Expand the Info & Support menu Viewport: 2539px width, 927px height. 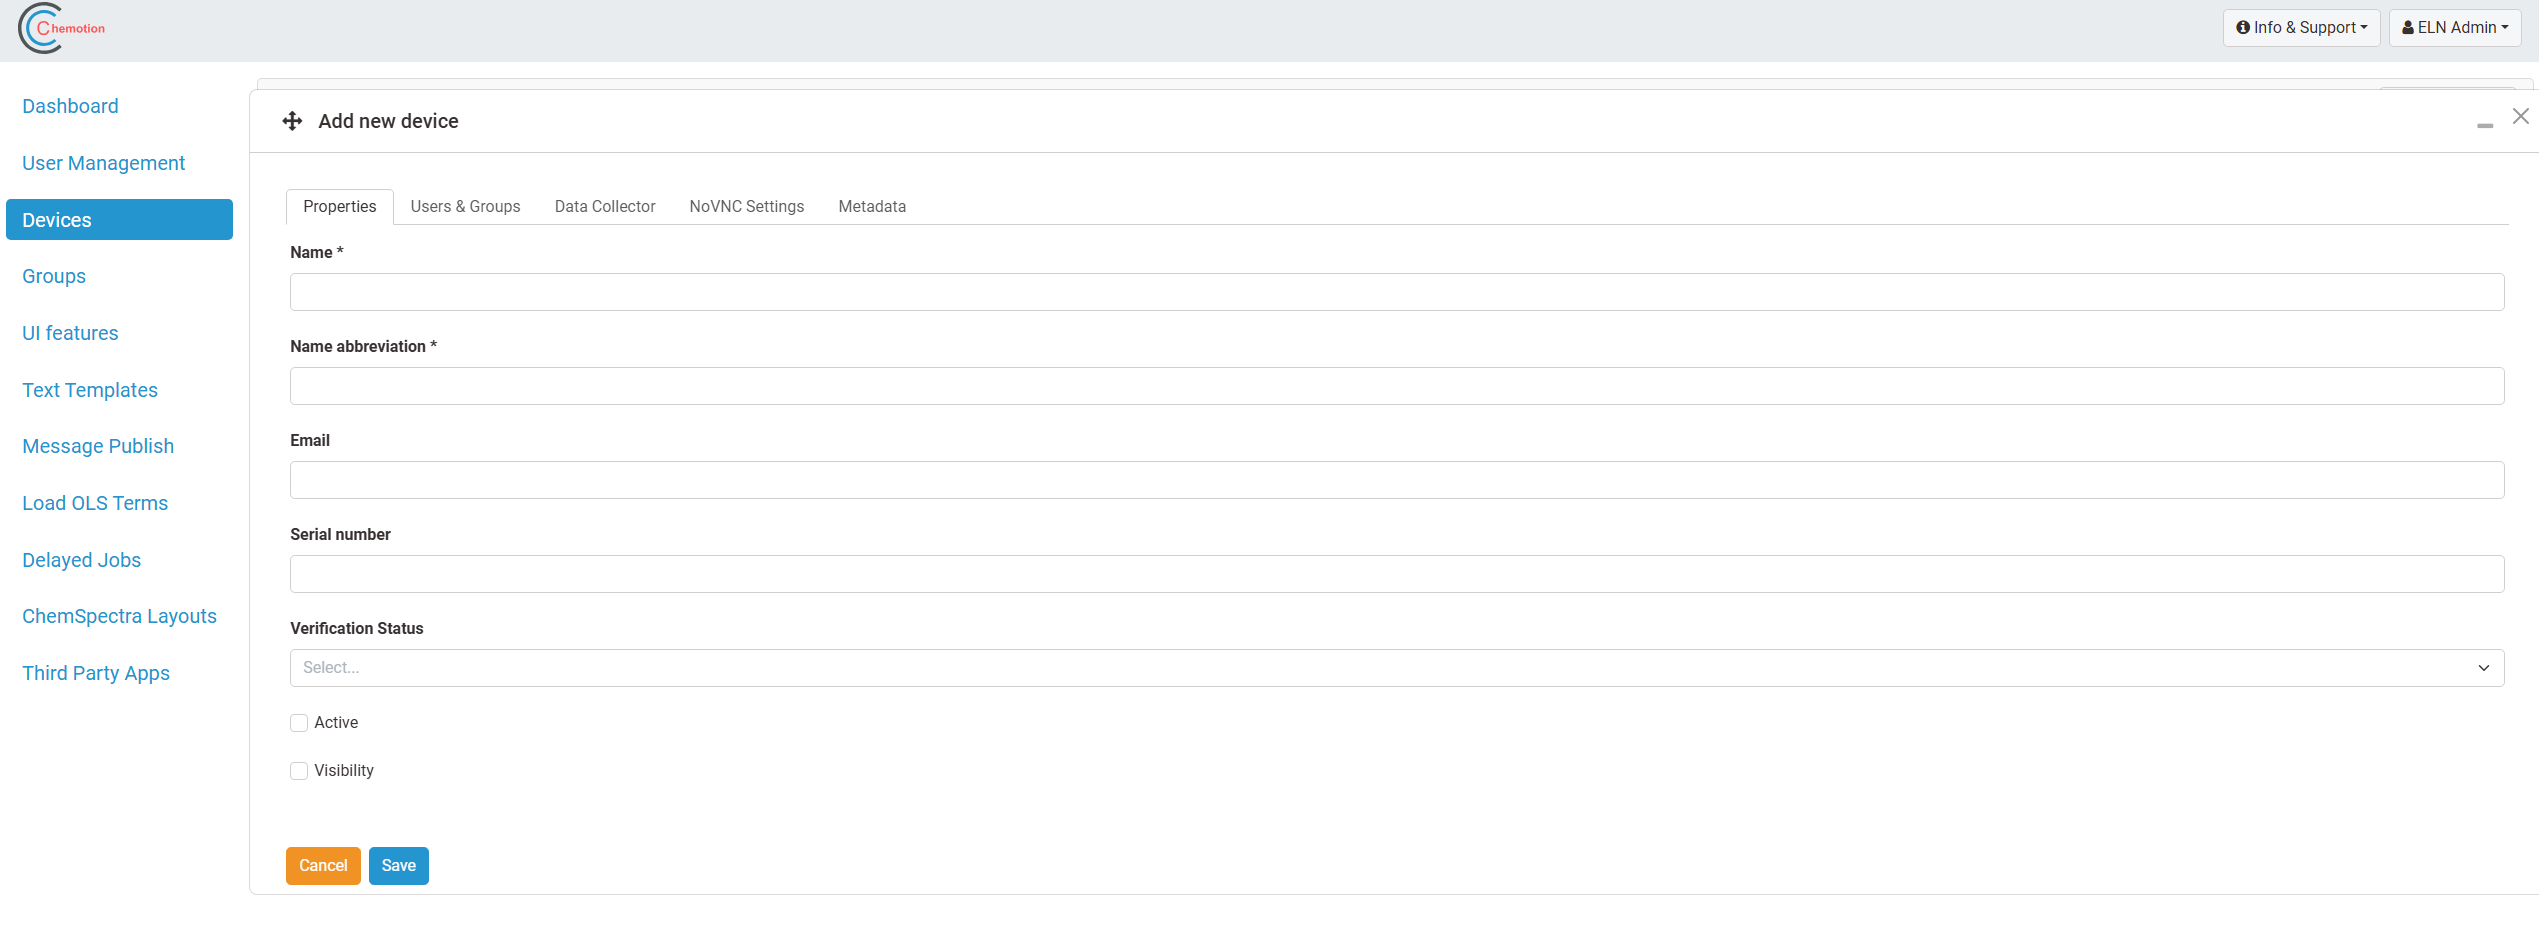2301,27
